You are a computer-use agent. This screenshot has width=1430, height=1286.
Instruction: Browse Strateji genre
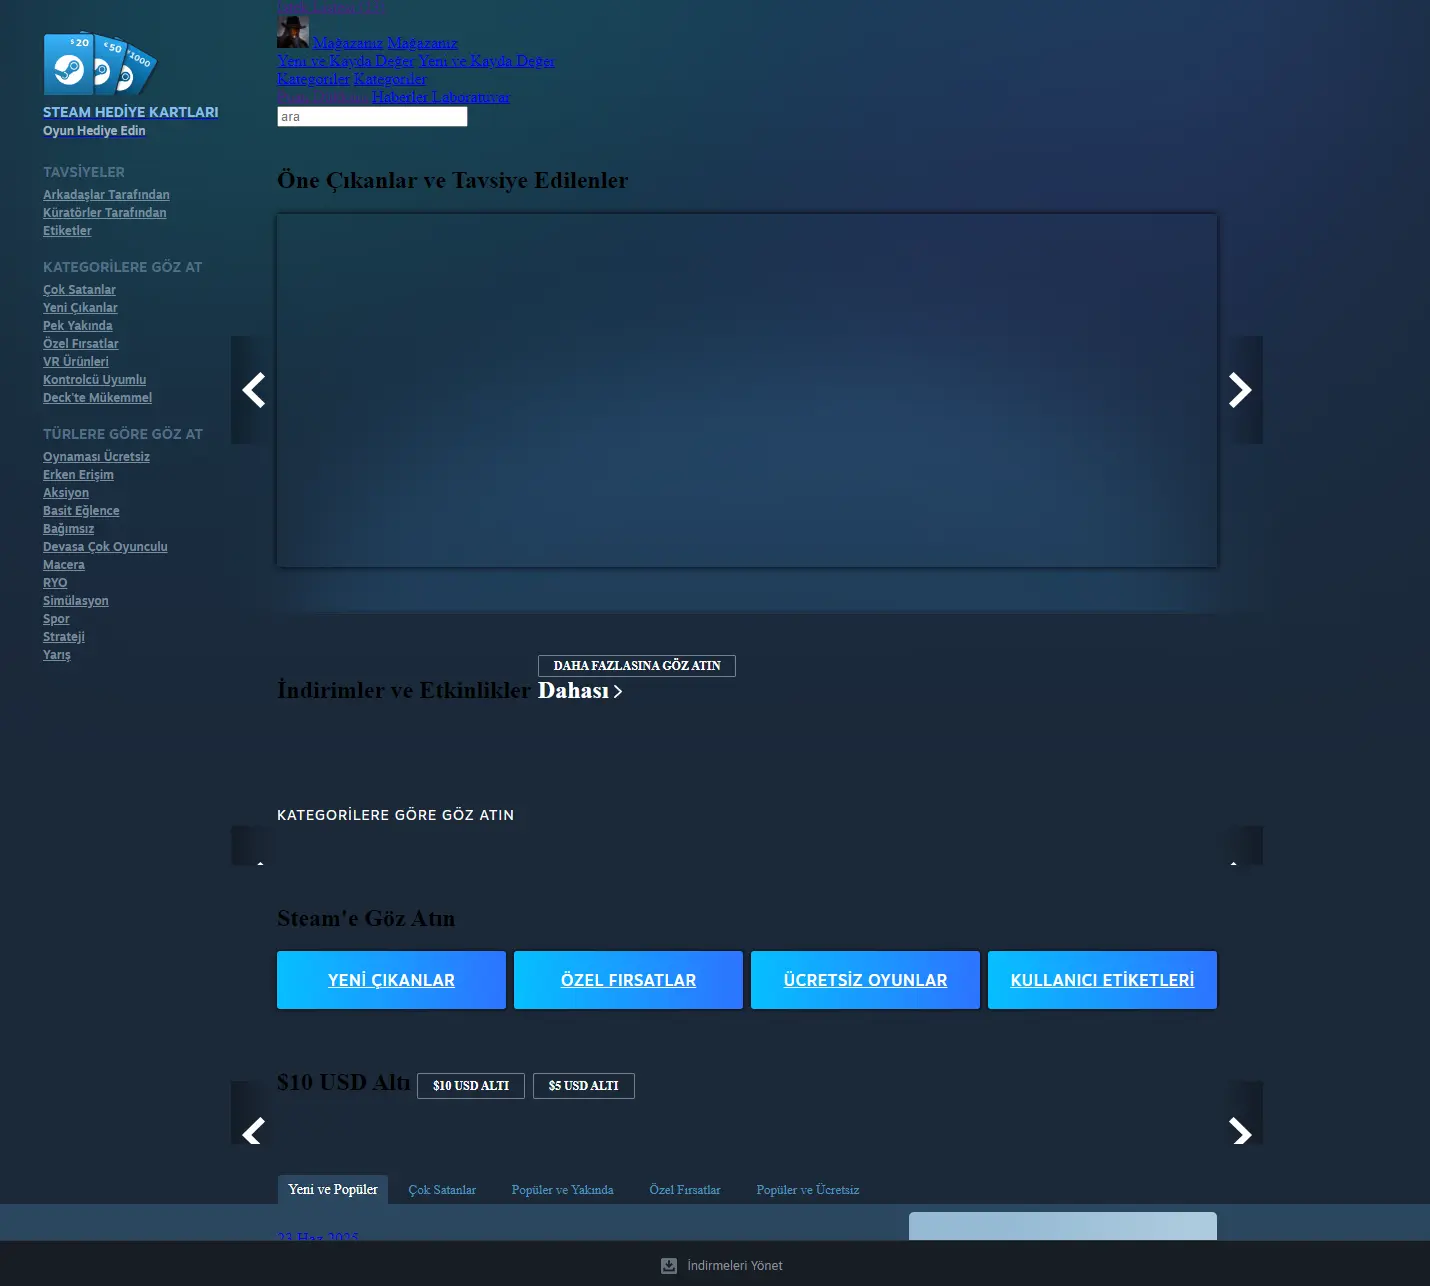(x=64, y=637)
